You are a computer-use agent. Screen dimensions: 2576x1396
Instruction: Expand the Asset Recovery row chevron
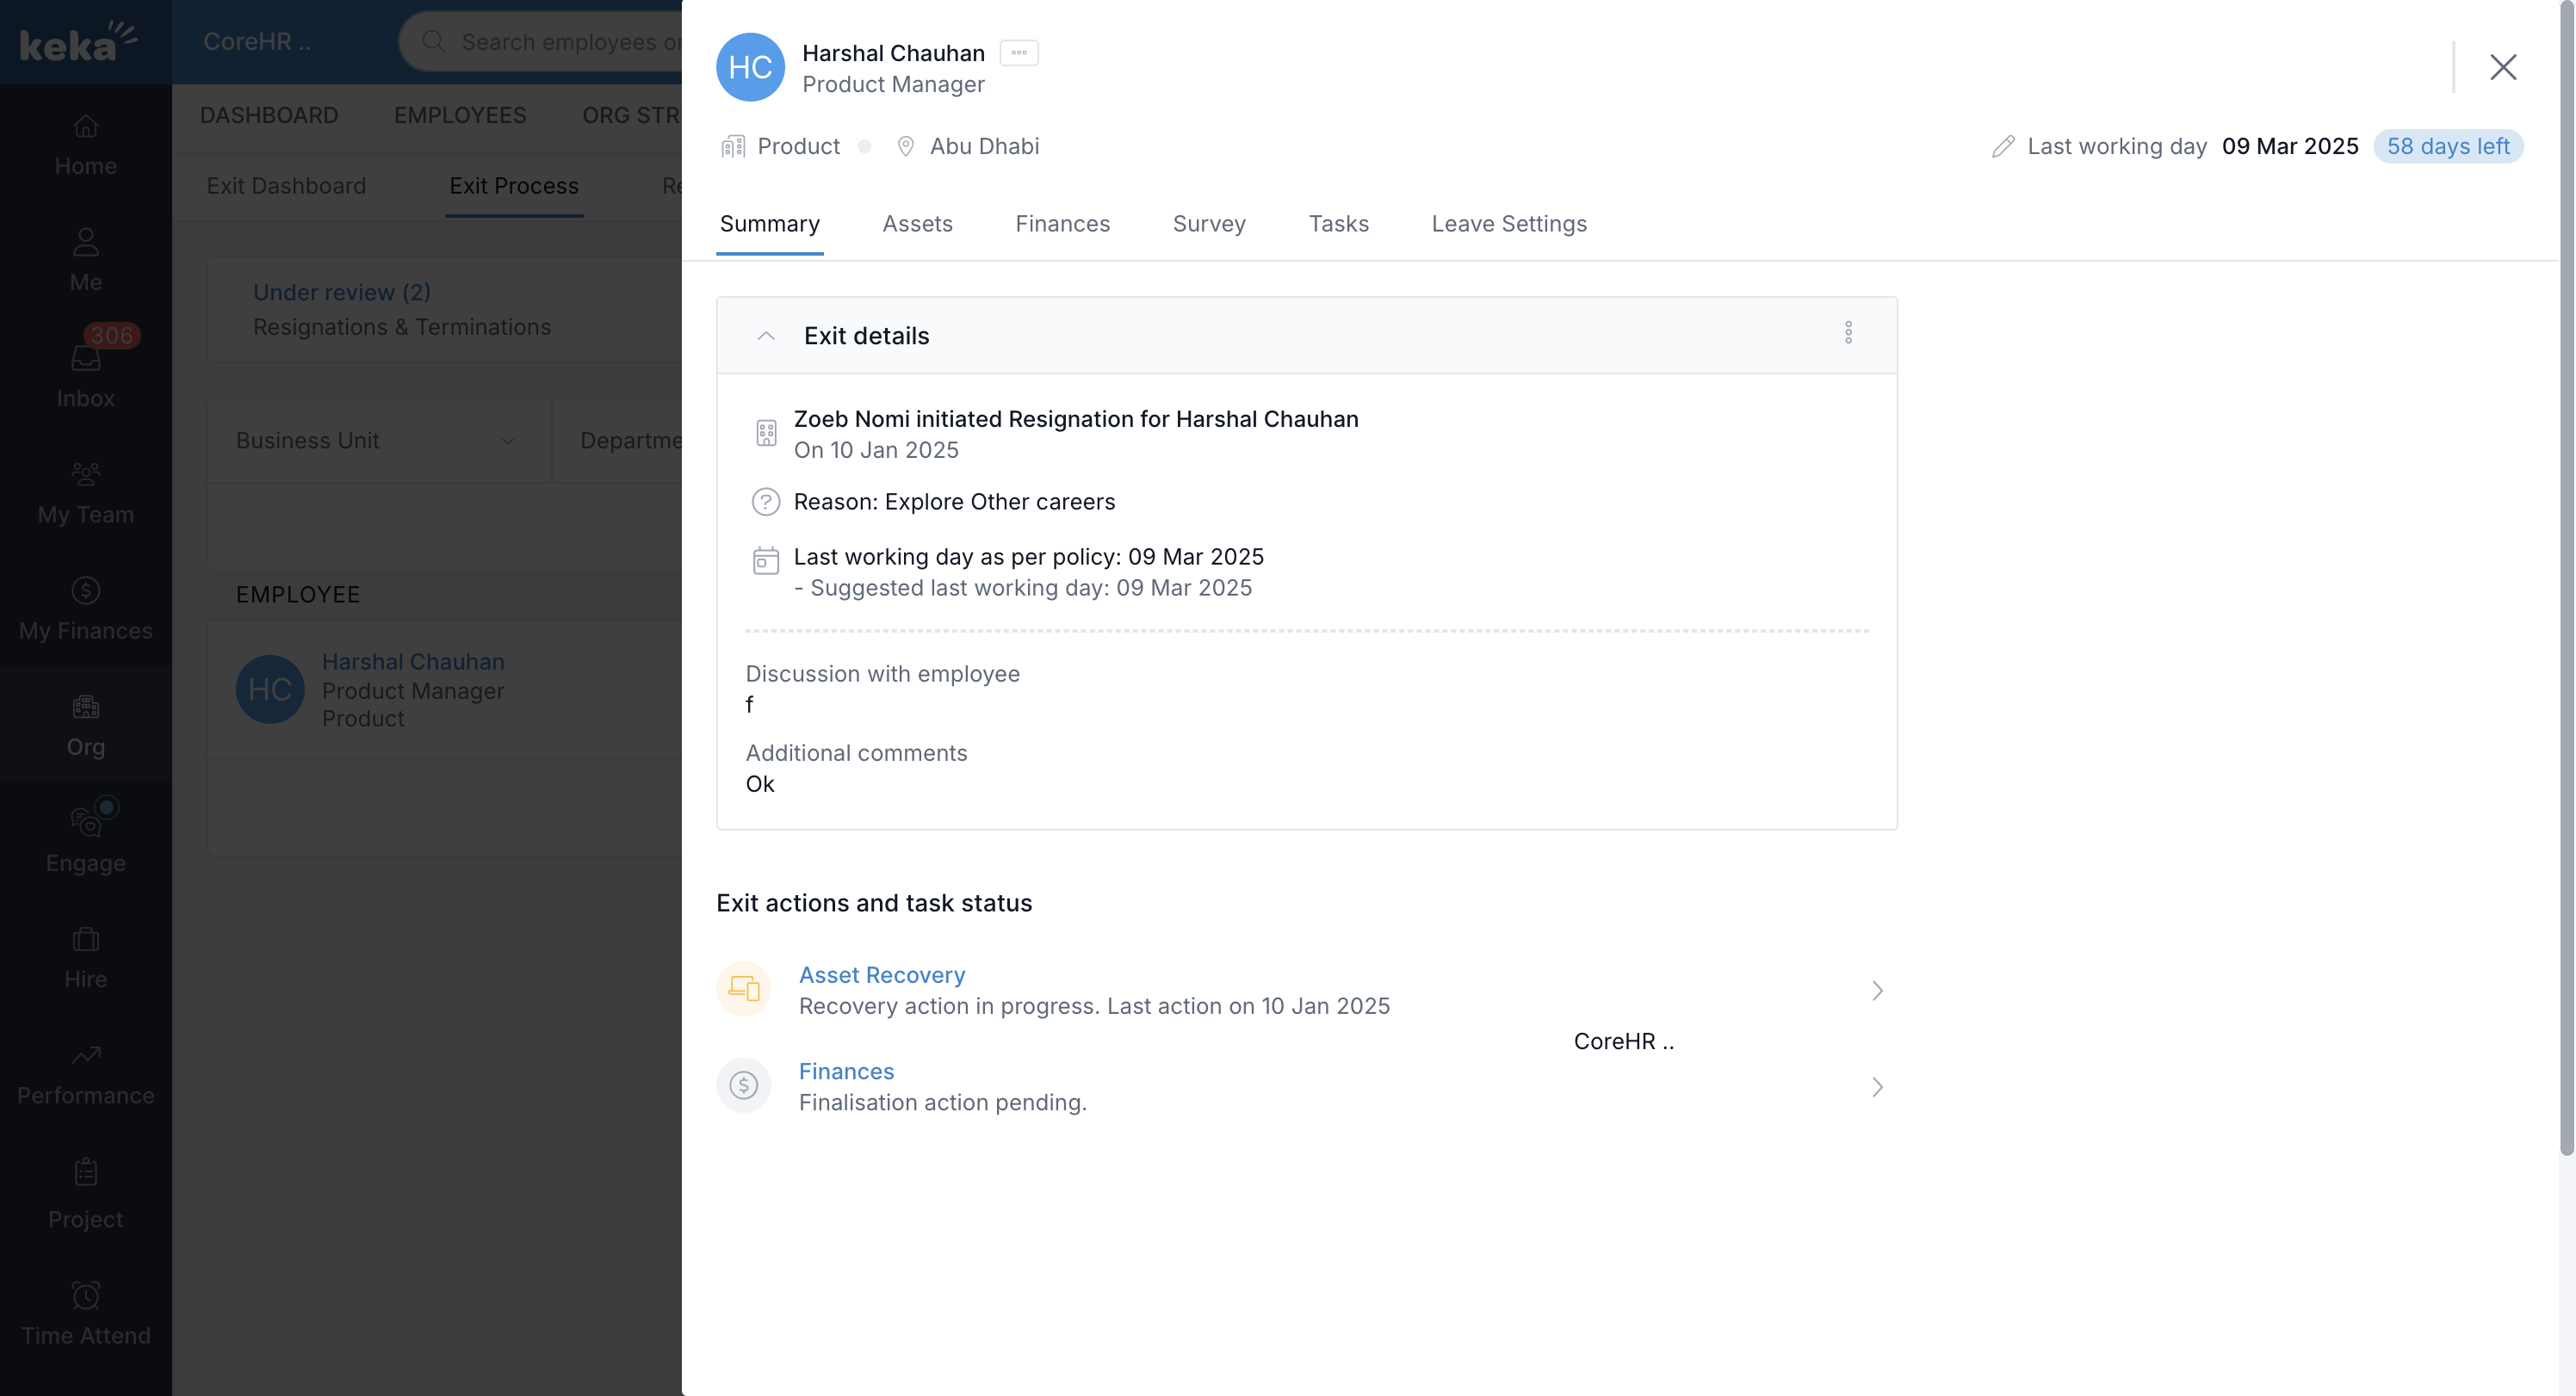(1877, 990)
